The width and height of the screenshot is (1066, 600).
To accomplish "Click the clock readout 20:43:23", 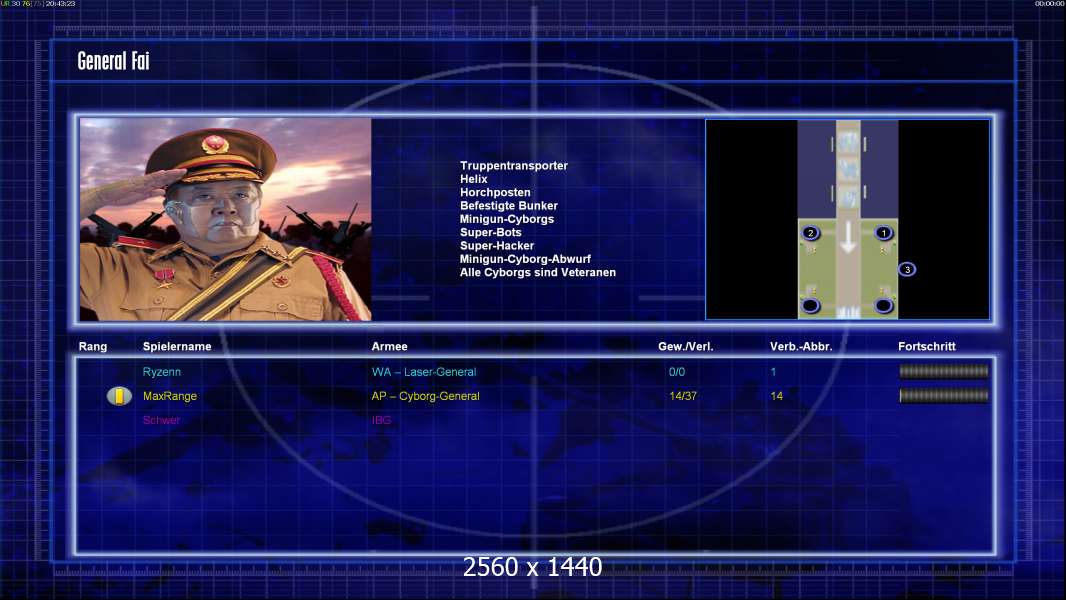I will pyautogui.click(x=60, y=3).
